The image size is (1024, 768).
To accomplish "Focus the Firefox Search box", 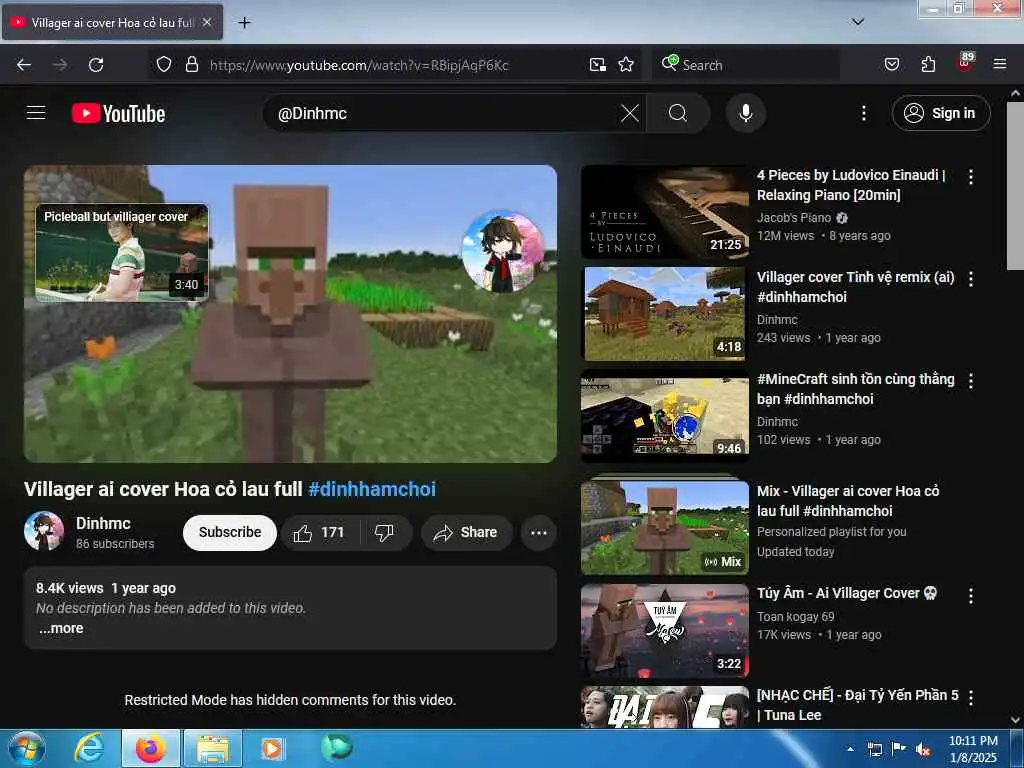I will coord(744,65).
